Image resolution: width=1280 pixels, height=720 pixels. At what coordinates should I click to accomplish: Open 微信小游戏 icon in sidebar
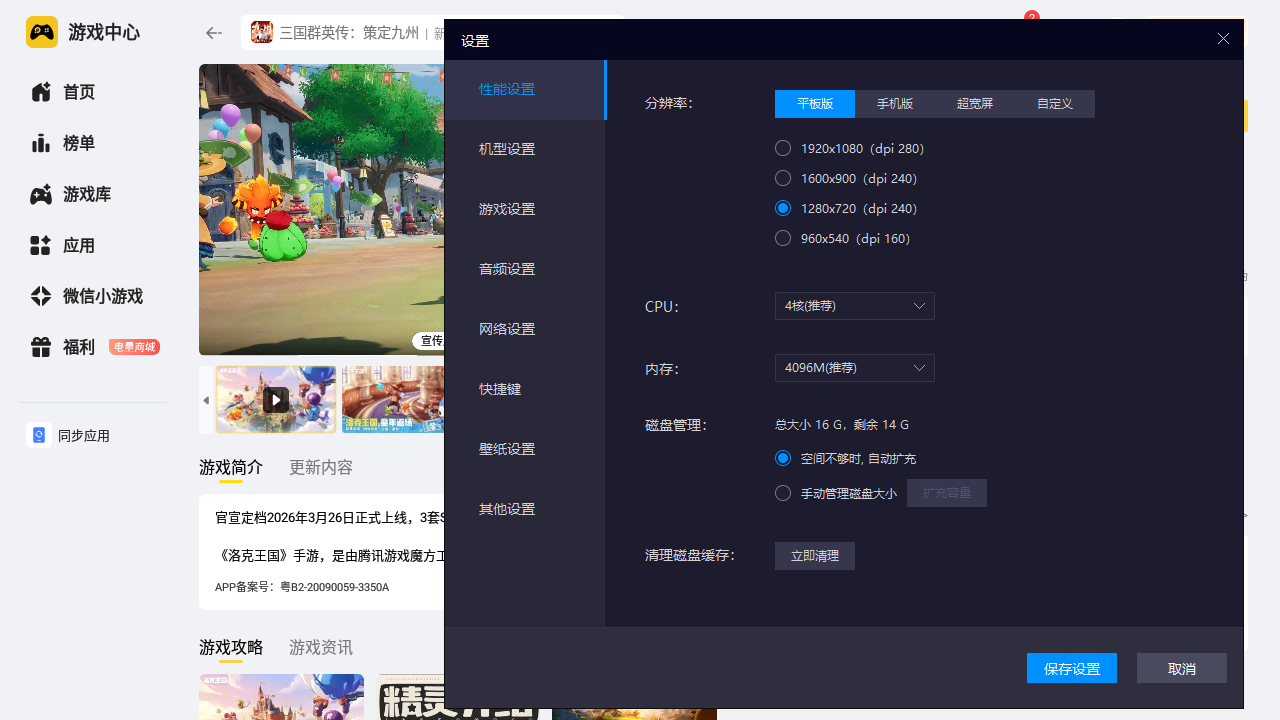point(41,296)
